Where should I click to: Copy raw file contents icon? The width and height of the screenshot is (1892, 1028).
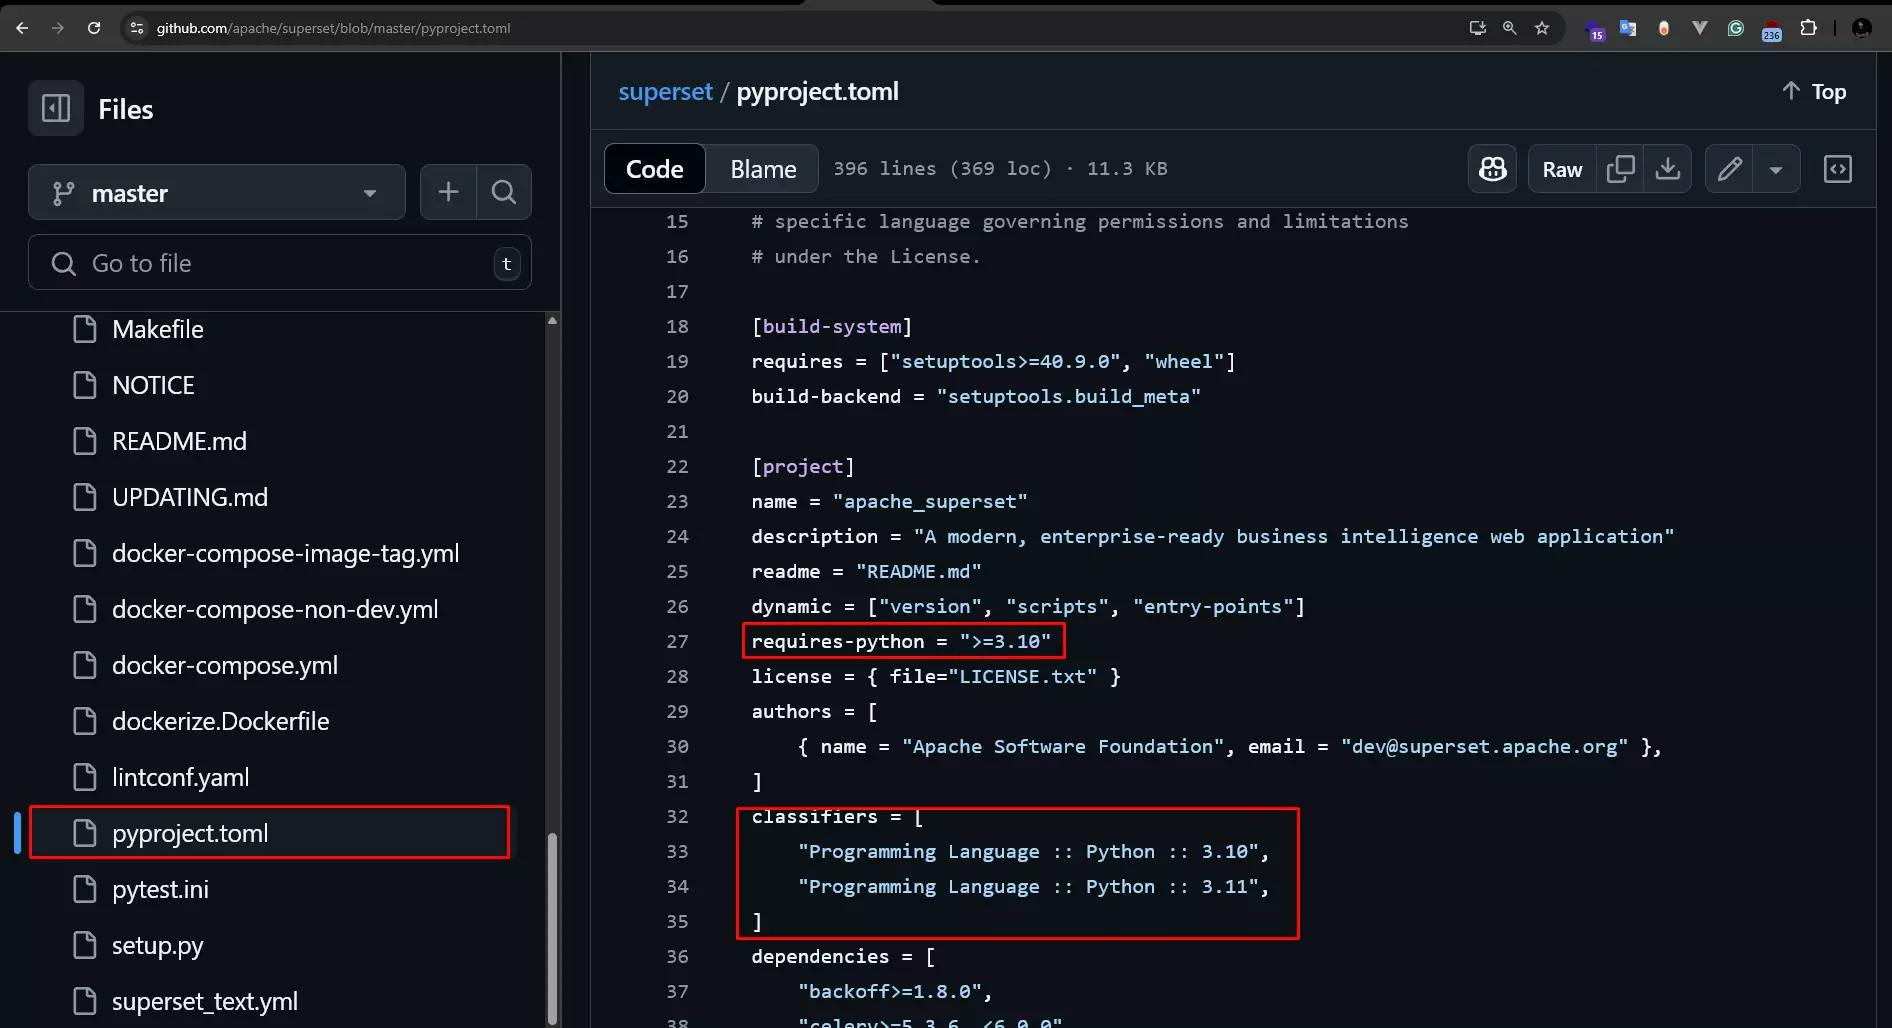(x=1620, y=169)
